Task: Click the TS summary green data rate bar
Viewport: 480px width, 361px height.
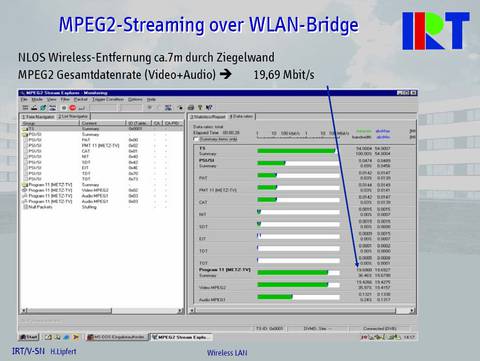Action: [296, 151]
